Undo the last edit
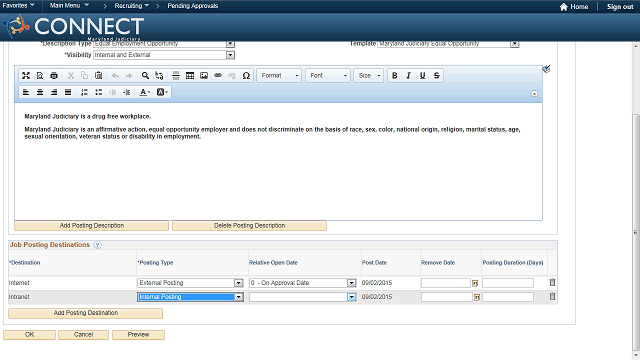This screenshot has width=640, height=360. click(x=115, y=76)
